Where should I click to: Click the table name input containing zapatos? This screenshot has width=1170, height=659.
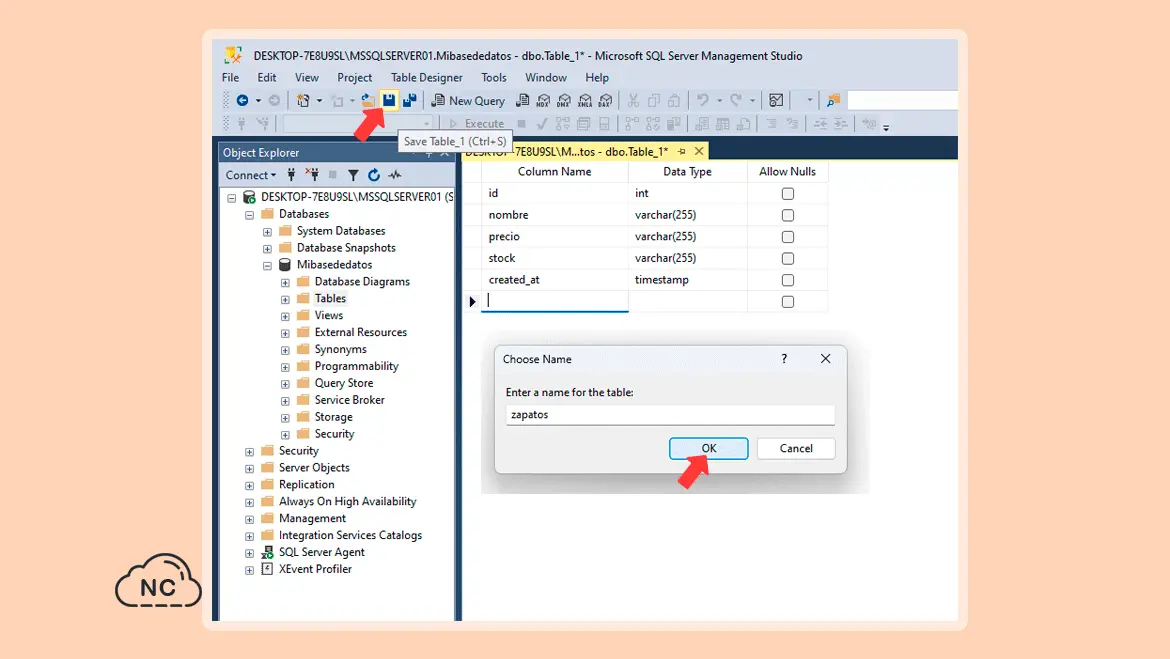(670, 415)
